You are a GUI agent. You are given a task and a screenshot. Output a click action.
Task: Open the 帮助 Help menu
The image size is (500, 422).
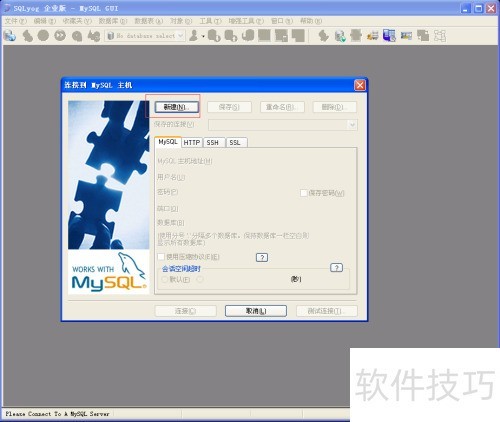click(x=311, y=21)
